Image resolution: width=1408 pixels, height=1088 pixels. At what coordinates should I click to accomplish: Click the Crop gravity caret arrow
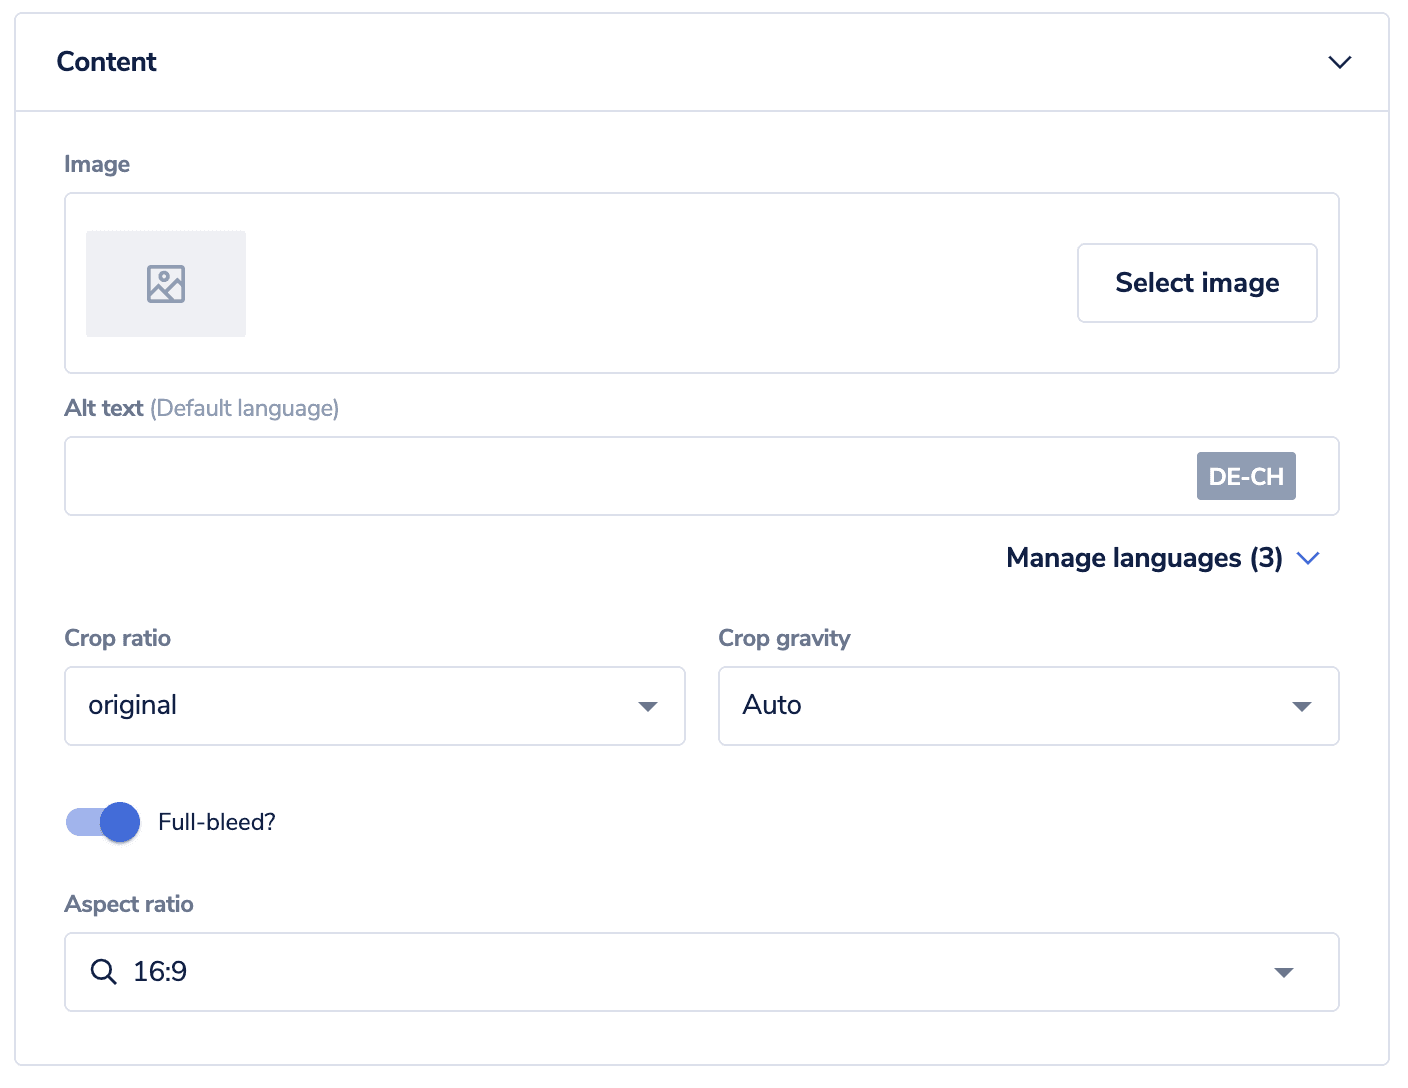coord(1301,706)
